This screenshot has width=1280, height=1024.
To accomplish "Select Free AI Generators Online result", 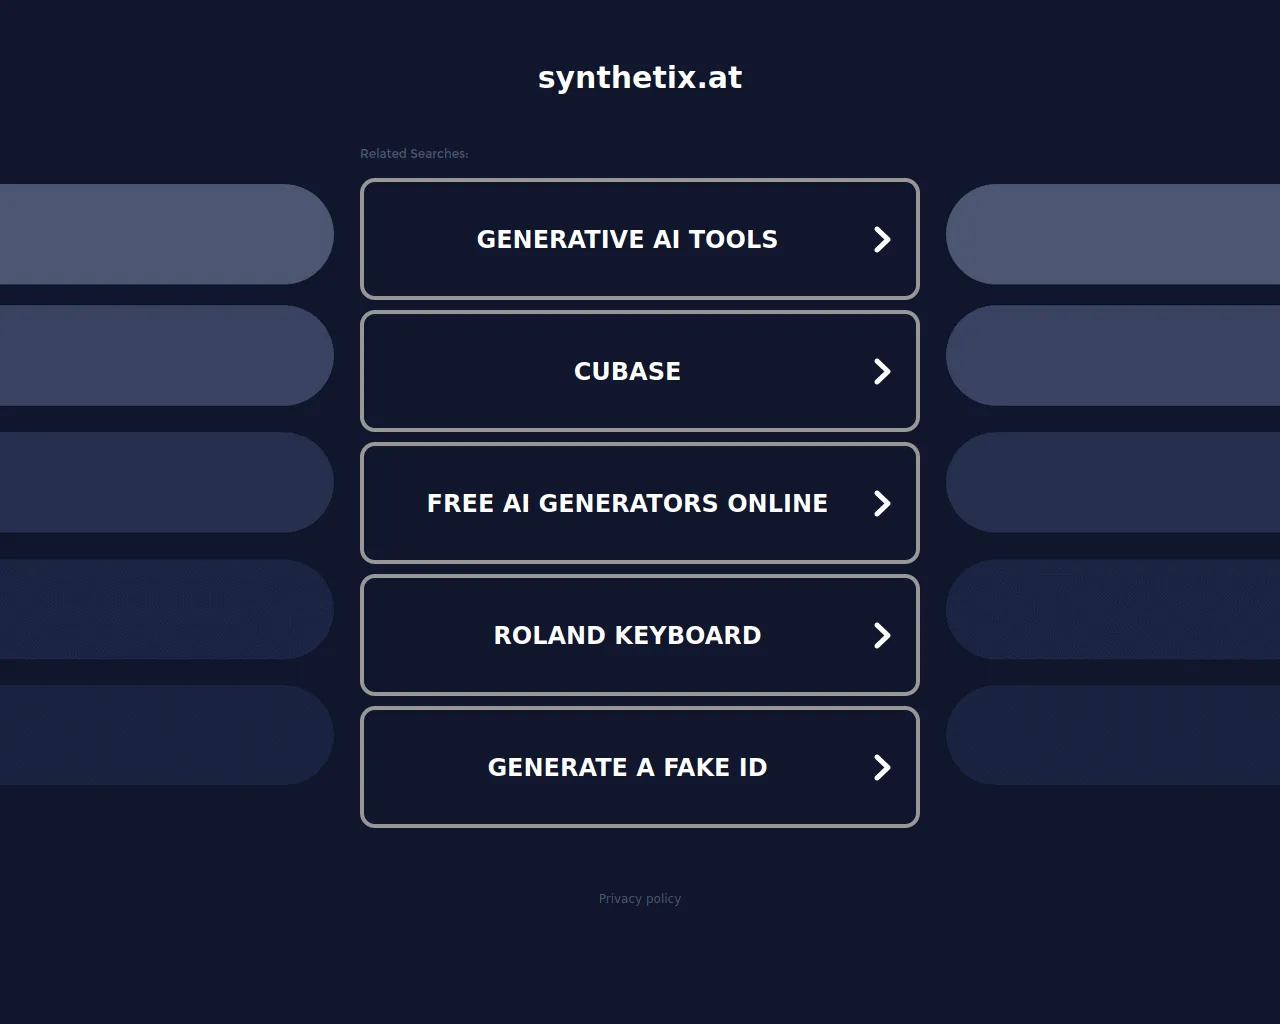I will (x=640, y=503).
